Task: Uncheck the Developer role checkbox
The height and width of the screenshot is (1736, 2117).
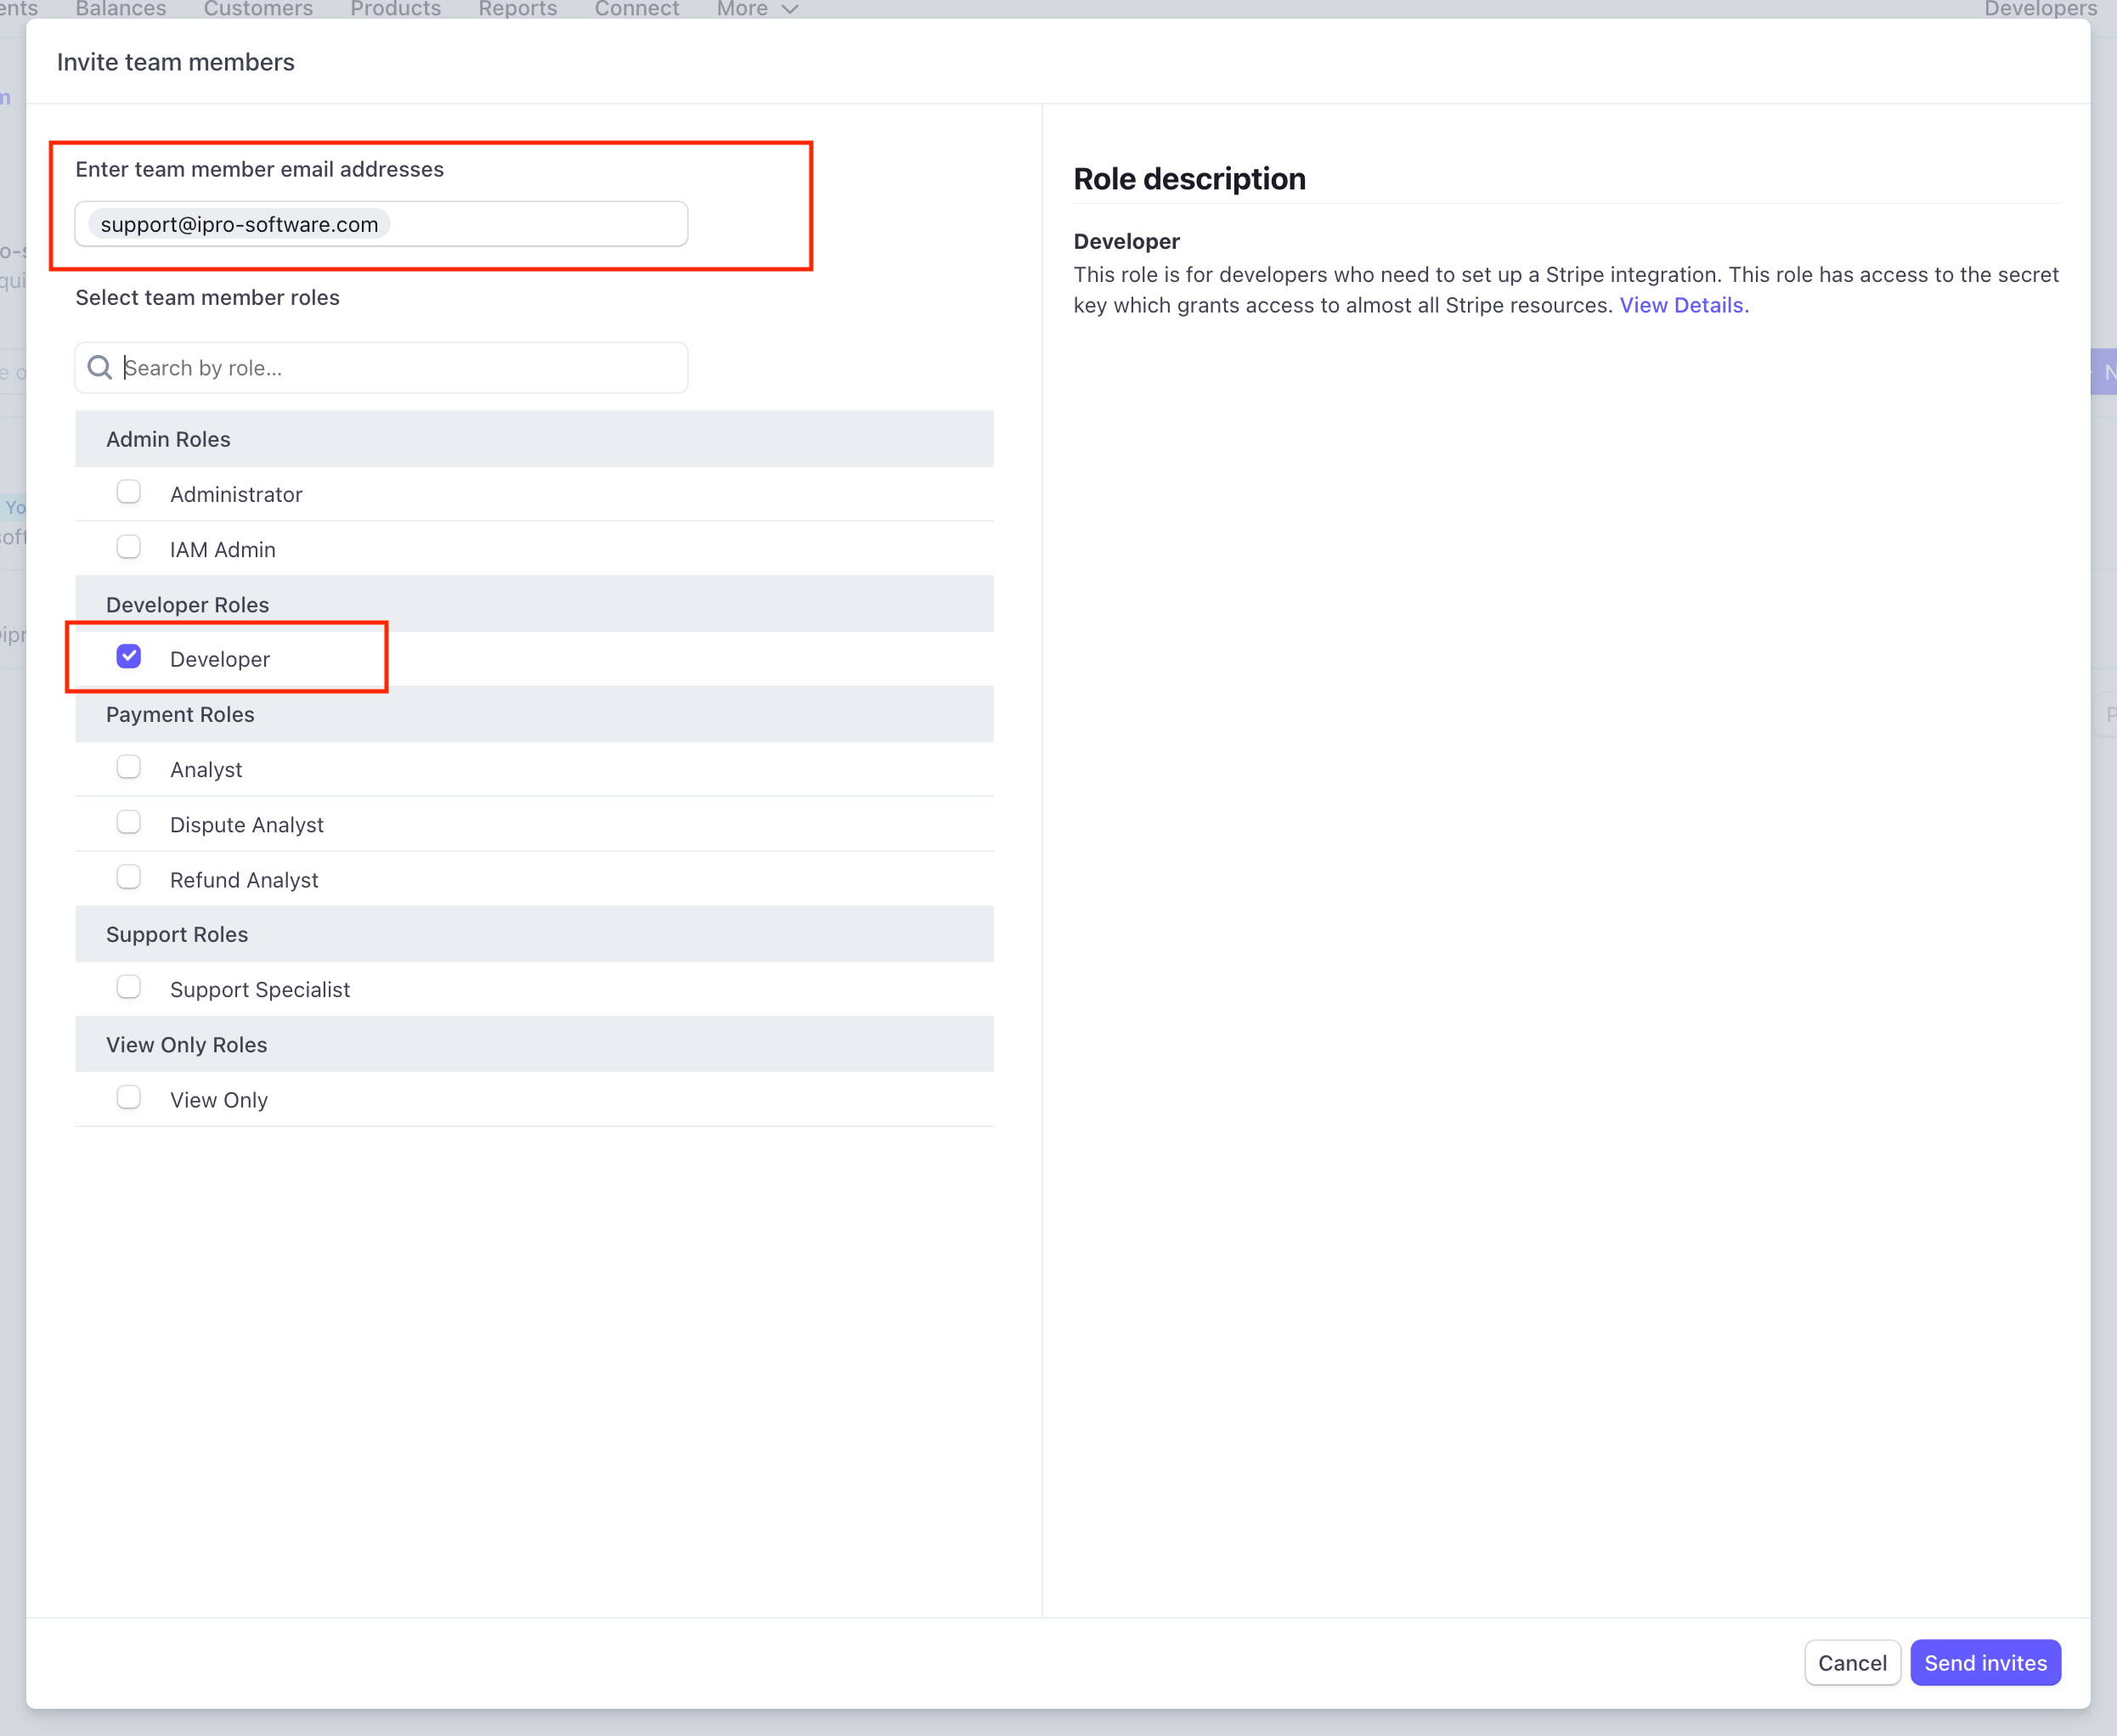Action: pyautogui.click(x=128, y=657)
